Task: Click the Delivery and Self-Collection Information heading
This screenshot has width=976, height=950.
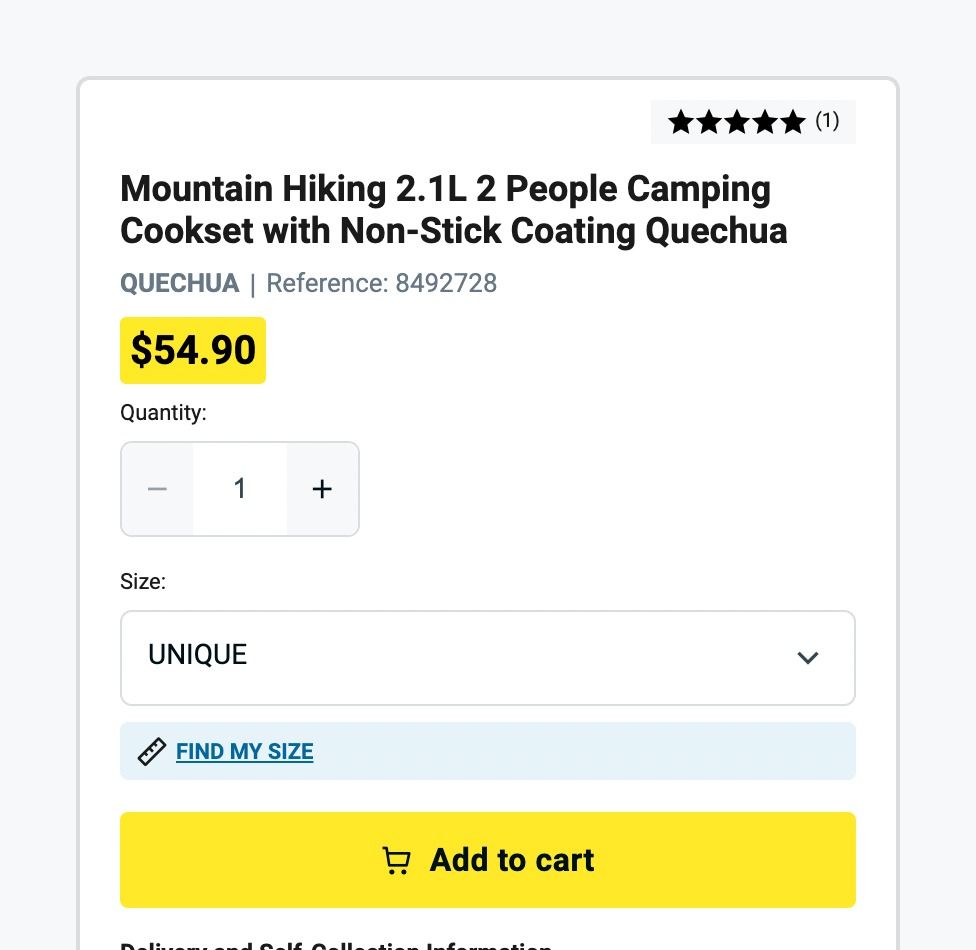Action: click(x=336, y=945)
